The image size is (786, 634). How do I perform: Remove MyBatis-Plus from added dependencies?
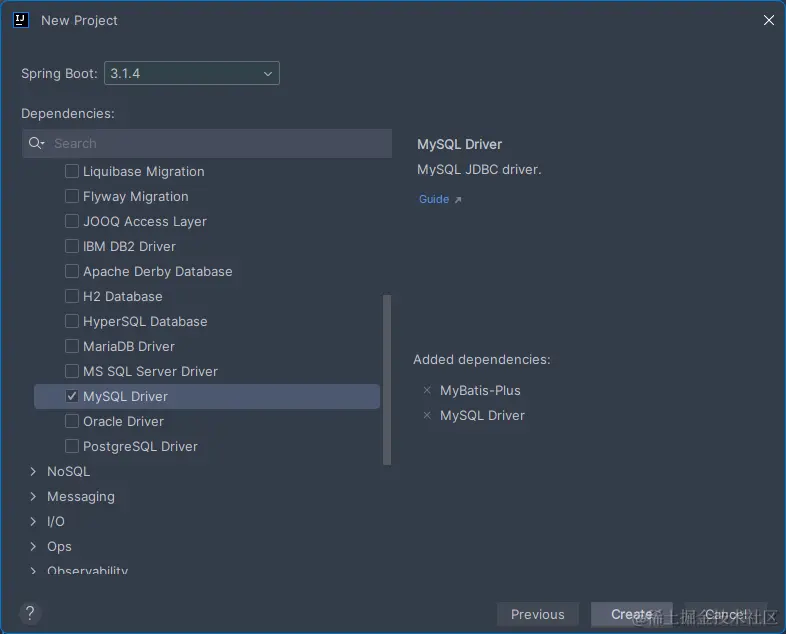427,390
